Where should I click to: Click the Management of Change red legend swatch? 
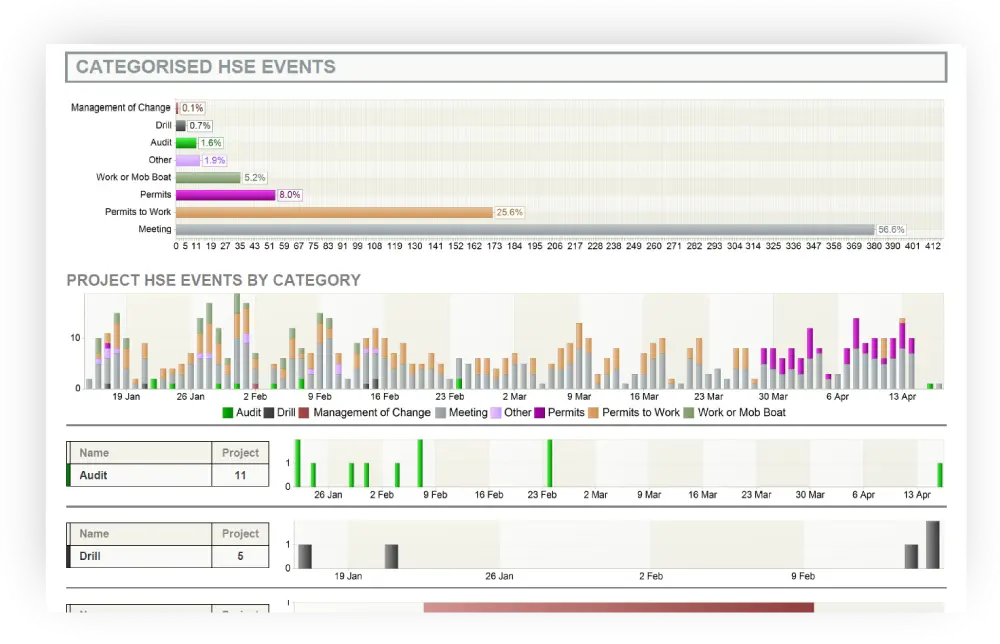[304, 413]
